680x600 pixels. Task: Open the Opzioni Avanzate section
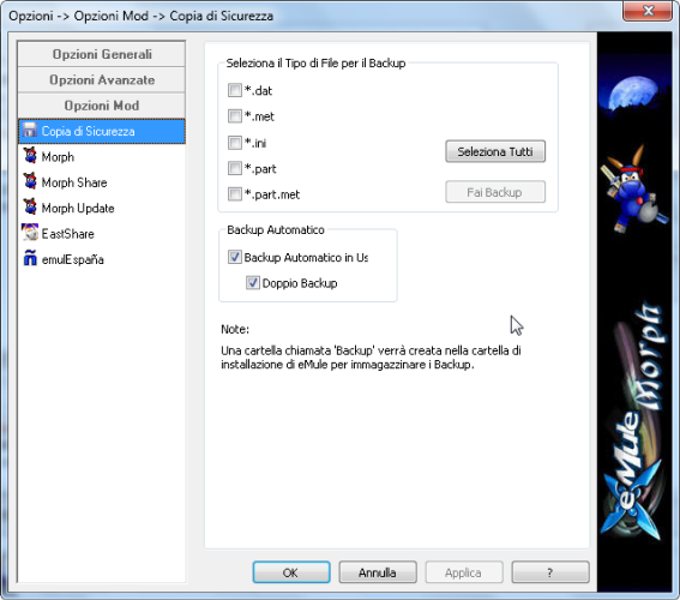(x=101, y=80)
